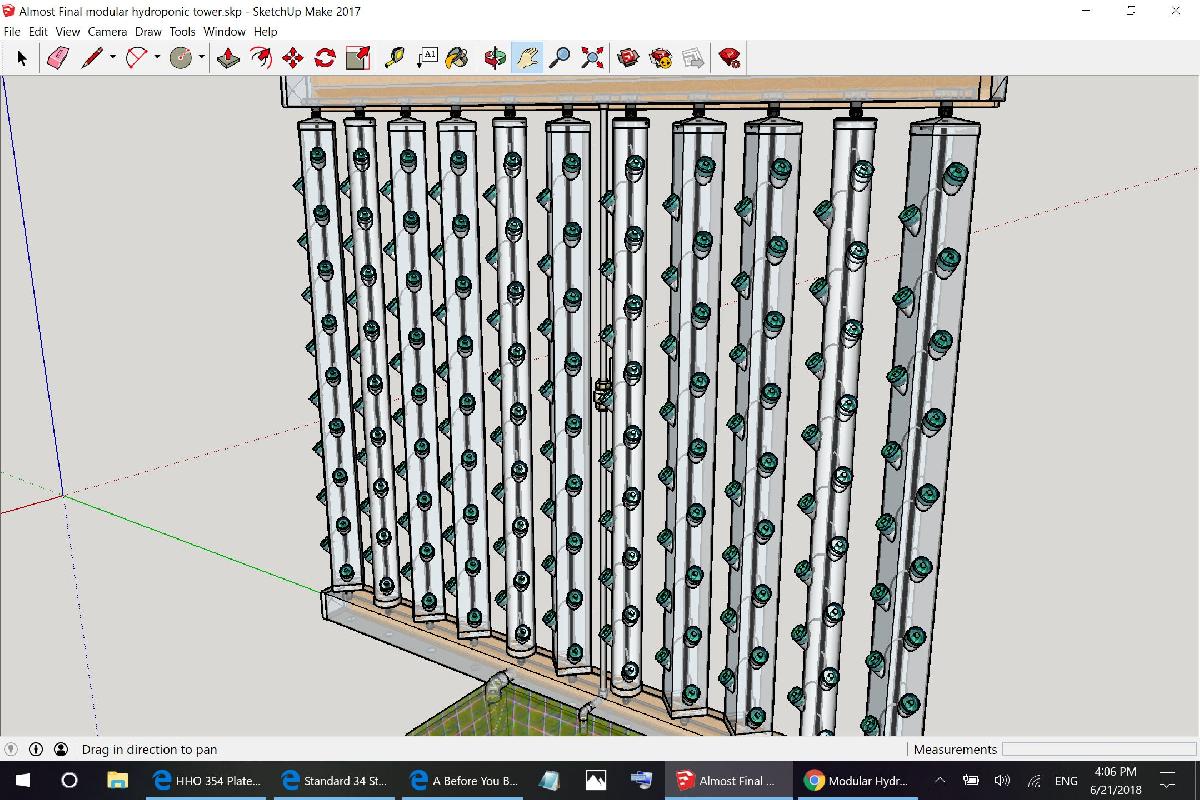Click the sign-in account icon in status bar

[x=61, y=748]
